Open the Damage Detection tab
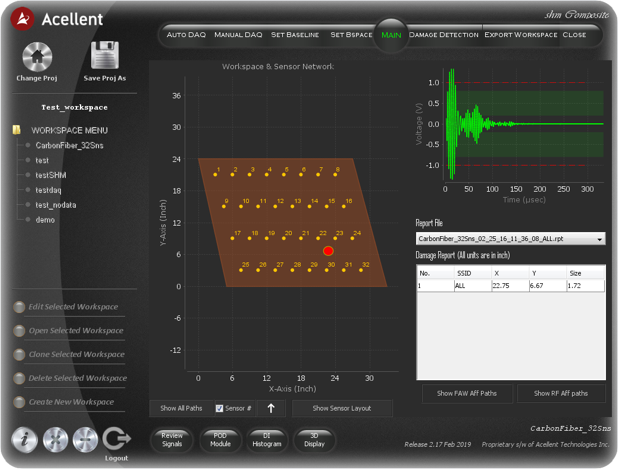 (444, 35)
